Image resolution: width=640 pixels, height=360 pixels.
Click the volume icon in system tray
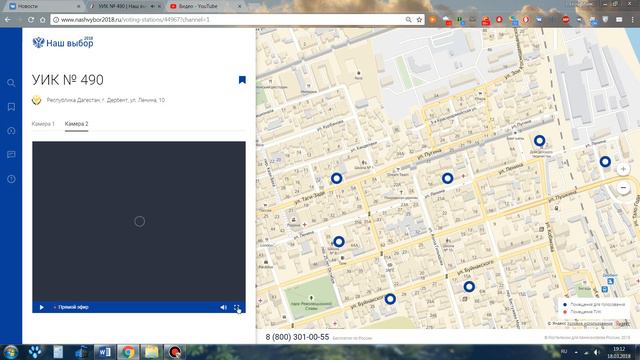[x=596, y=352]
